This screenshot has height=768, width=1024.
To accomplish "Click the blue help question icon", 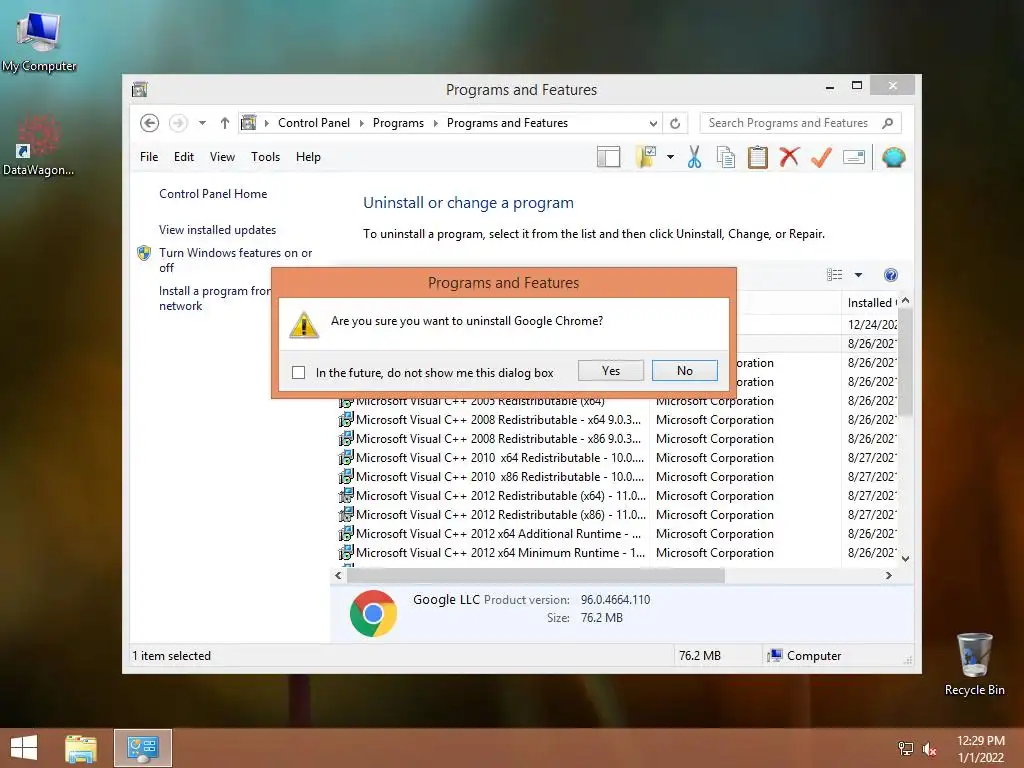I will (x=890, y=275).
